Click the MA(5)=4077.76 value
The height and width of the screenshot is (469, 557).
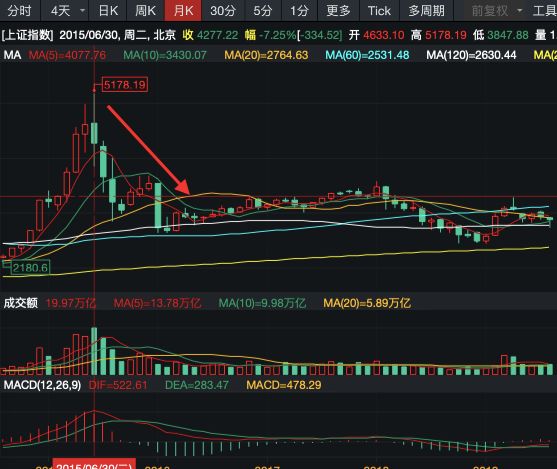point(67,55)
